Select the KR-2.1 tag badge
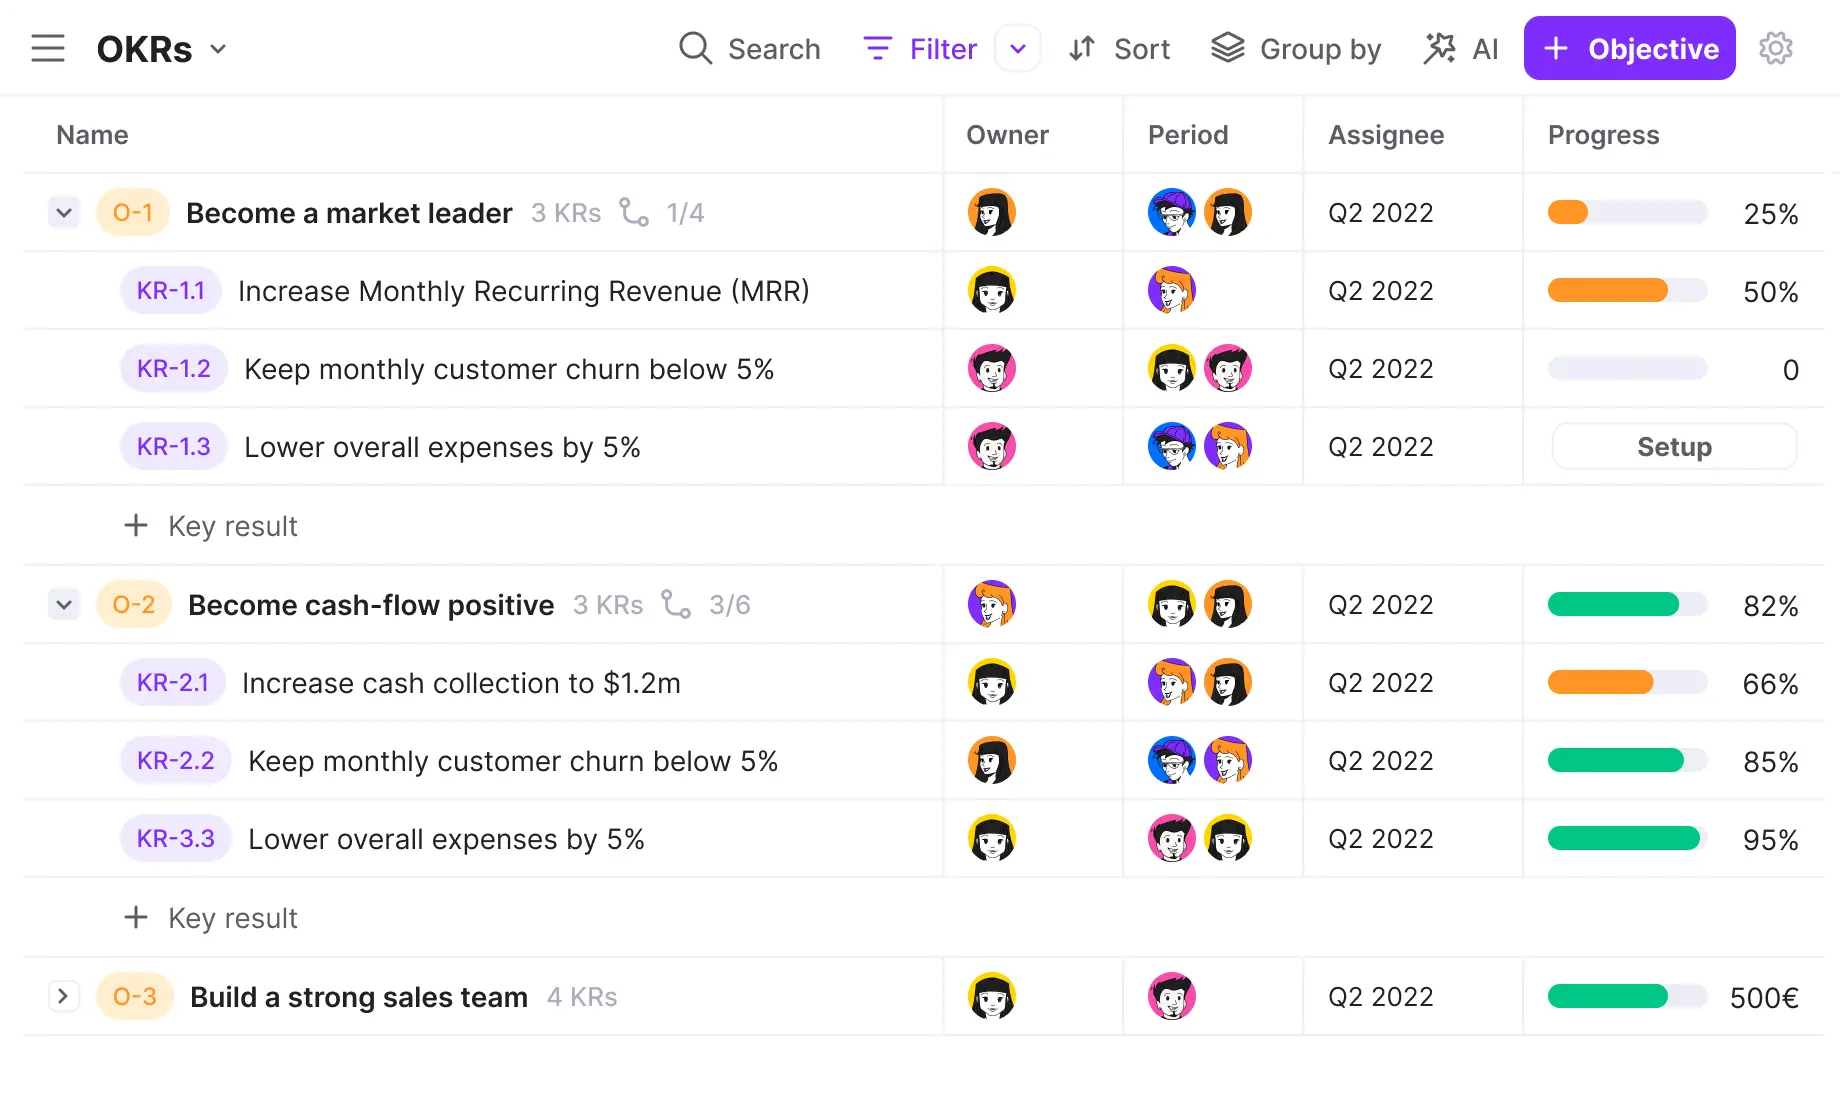1840x1120 pixels. (x=172, y=683)
